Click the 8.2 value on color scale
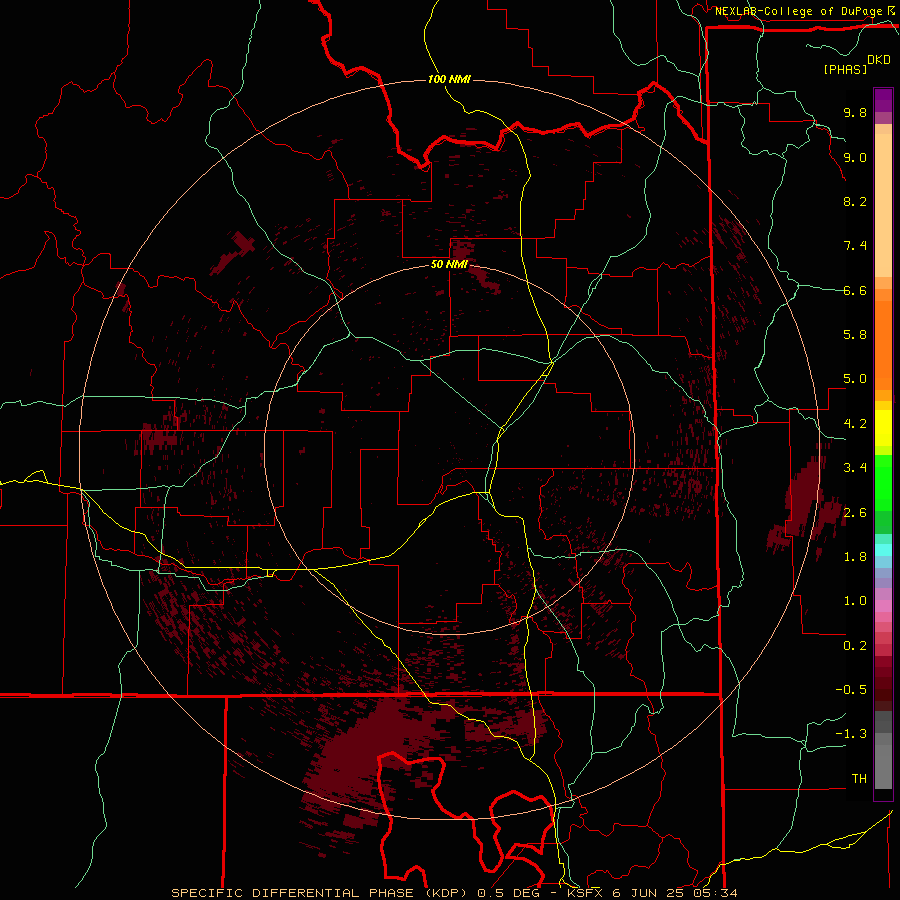900x900 pixels. [855, 201]
